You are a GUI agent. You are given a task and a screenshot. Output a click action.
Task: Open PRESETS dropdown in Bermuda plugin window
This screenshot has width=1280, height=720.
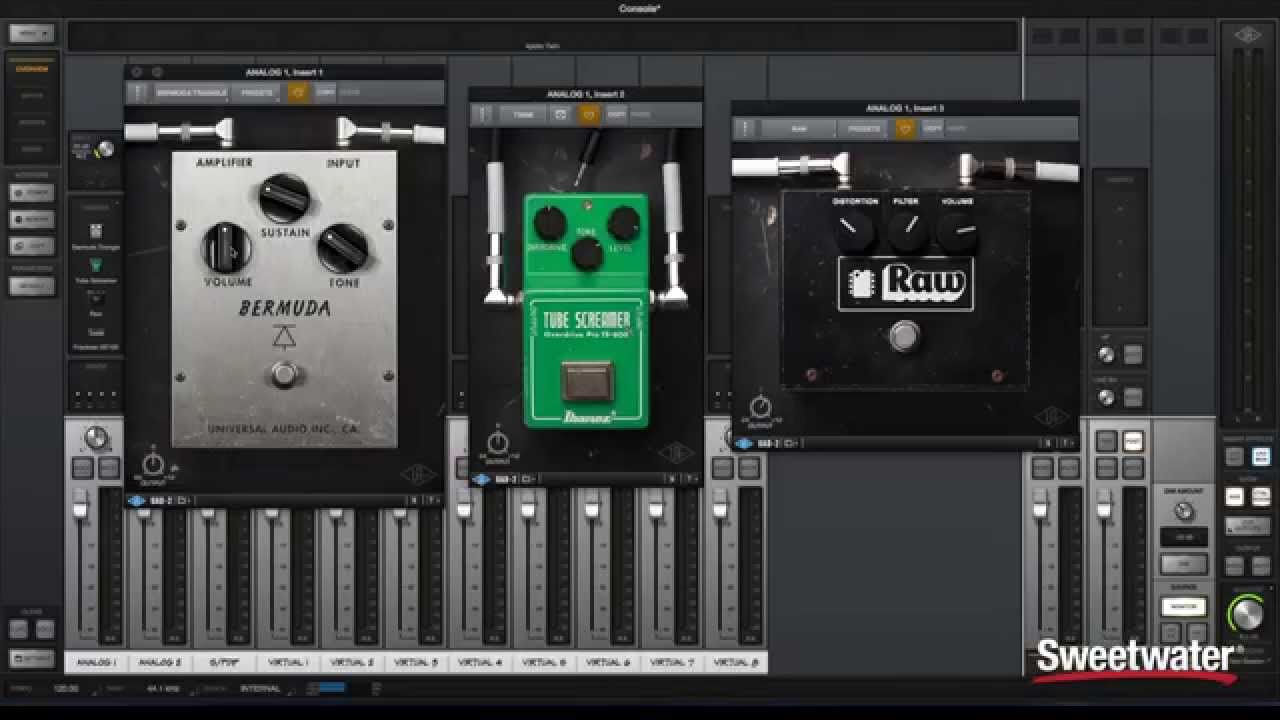258,92
